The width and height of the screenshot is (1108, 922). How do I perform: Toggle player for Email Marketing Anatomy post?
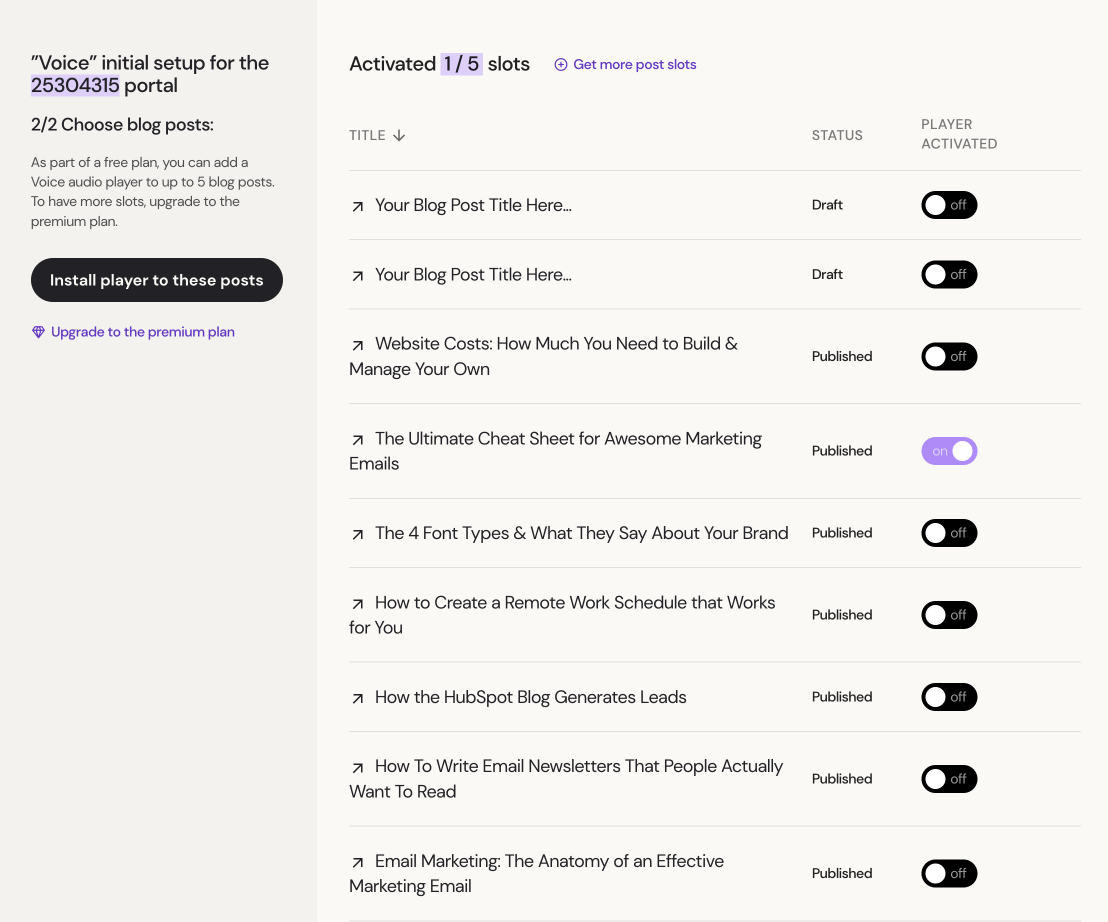click(x=949, y=873)
